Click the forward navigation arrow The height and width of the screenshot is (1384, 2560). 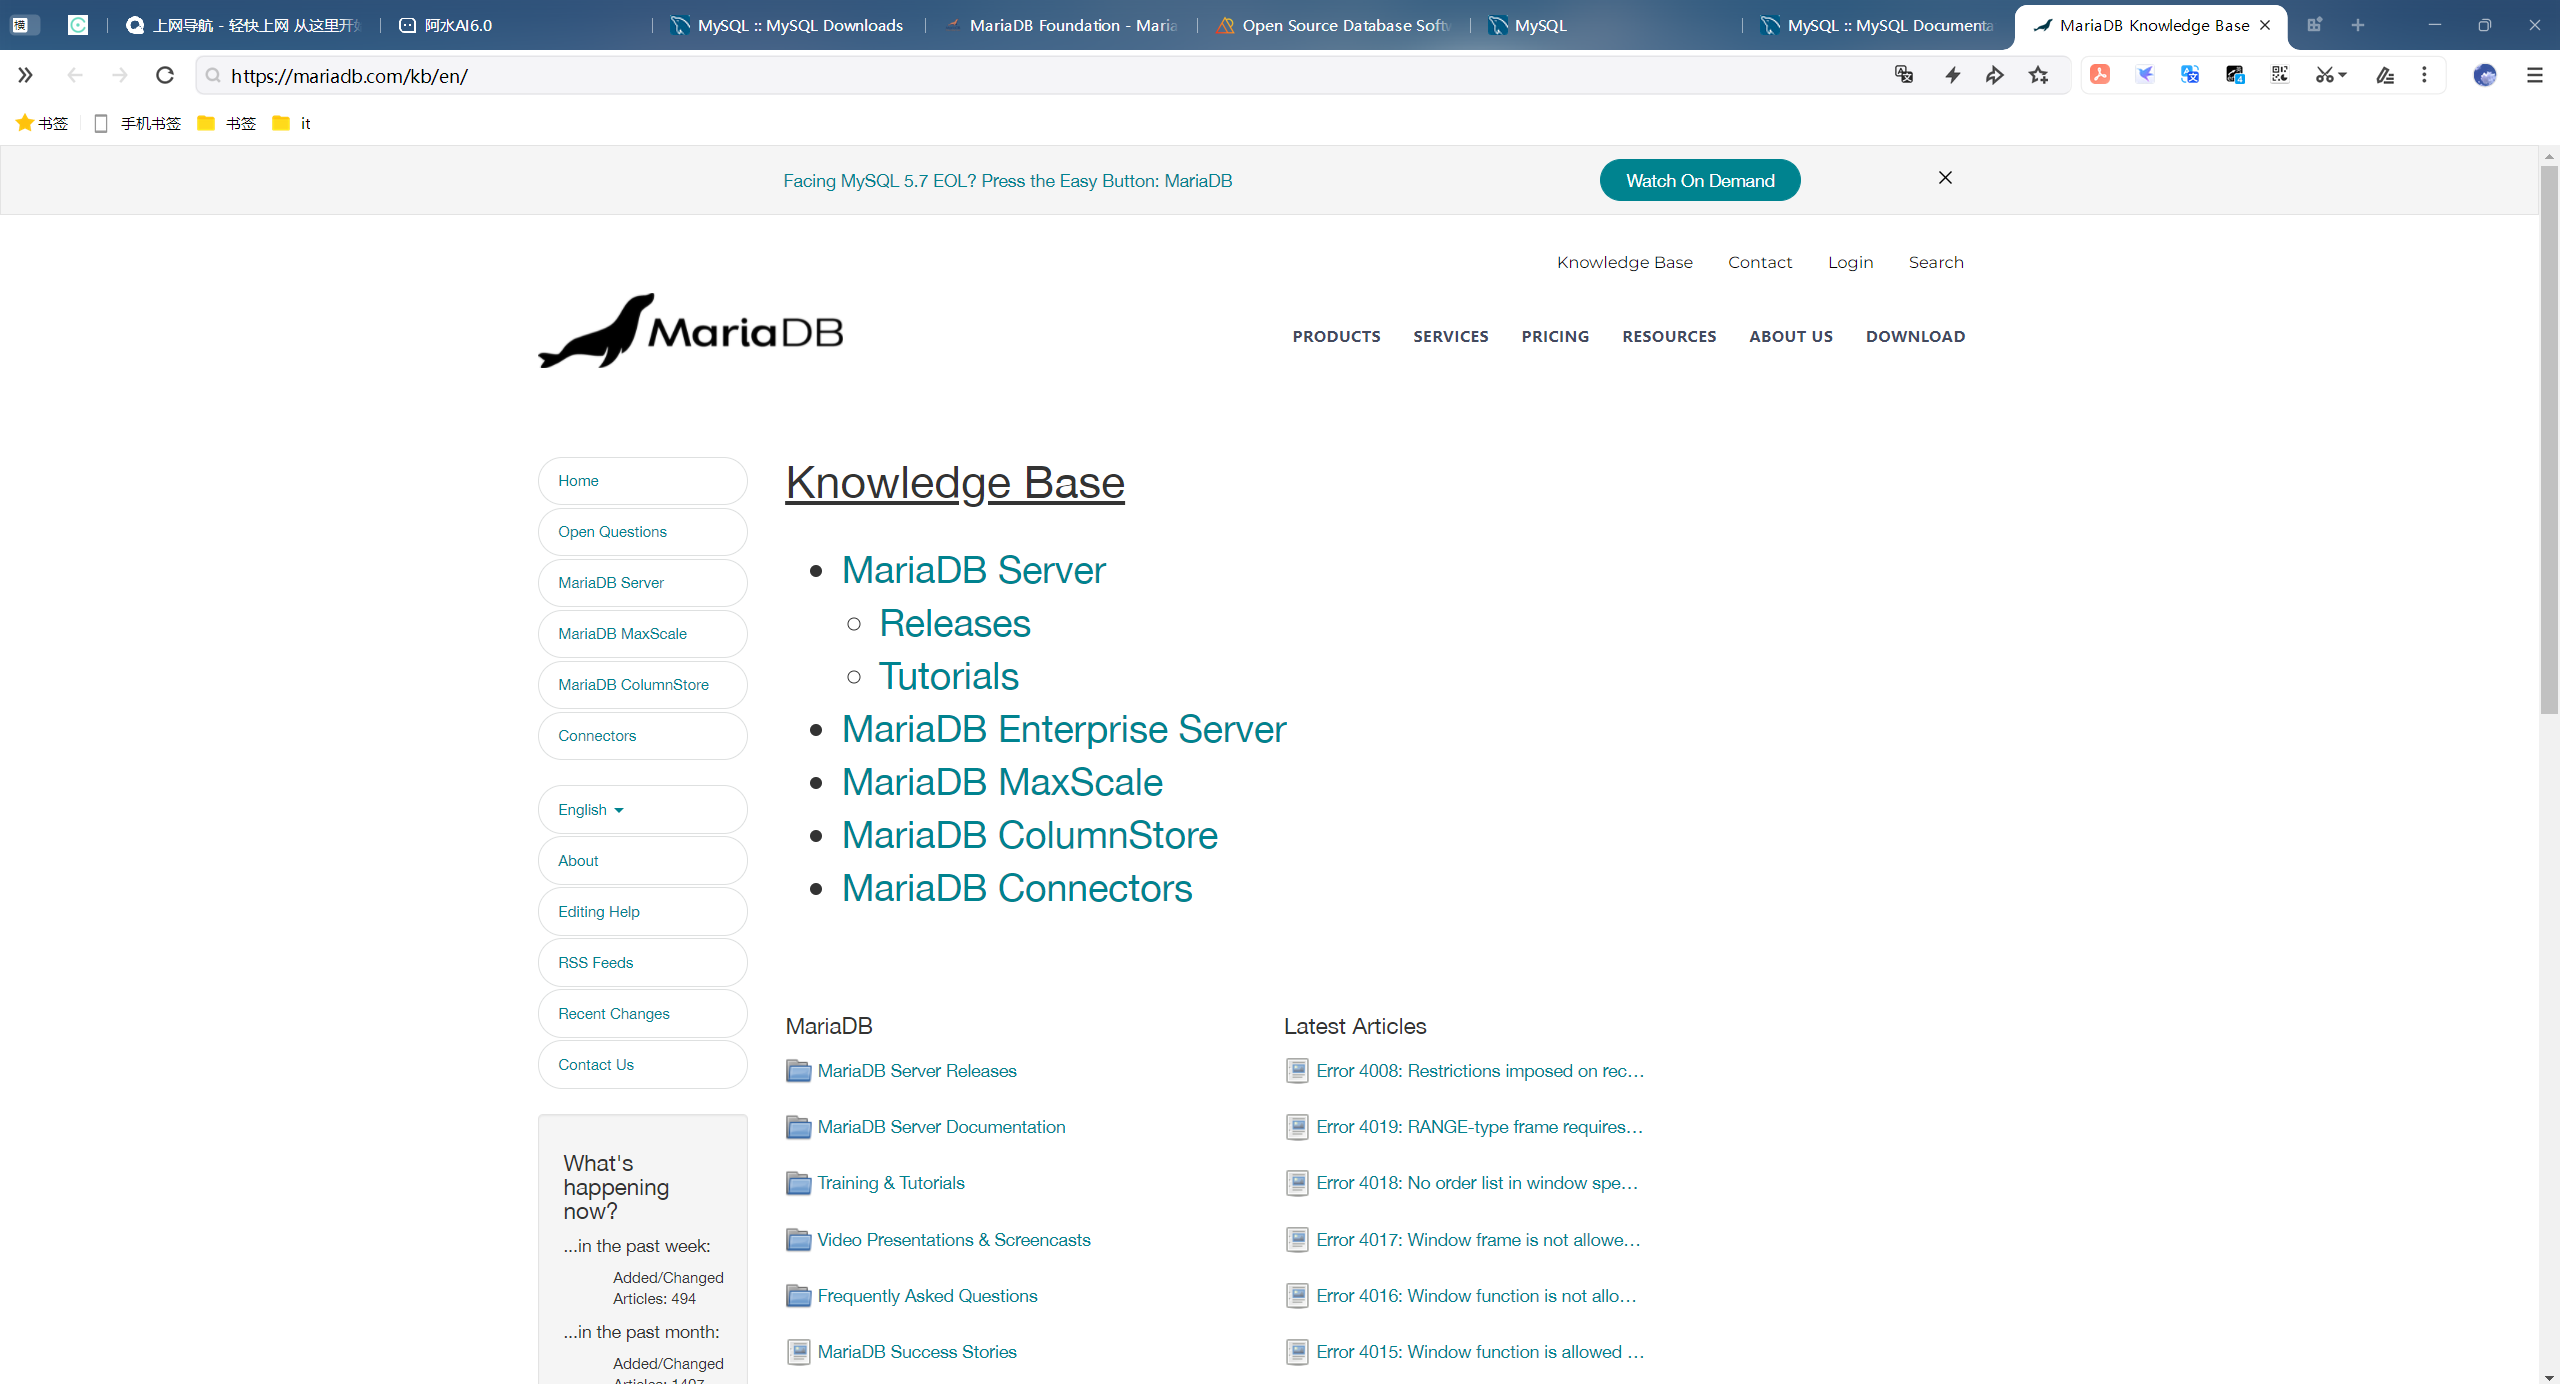120,75
